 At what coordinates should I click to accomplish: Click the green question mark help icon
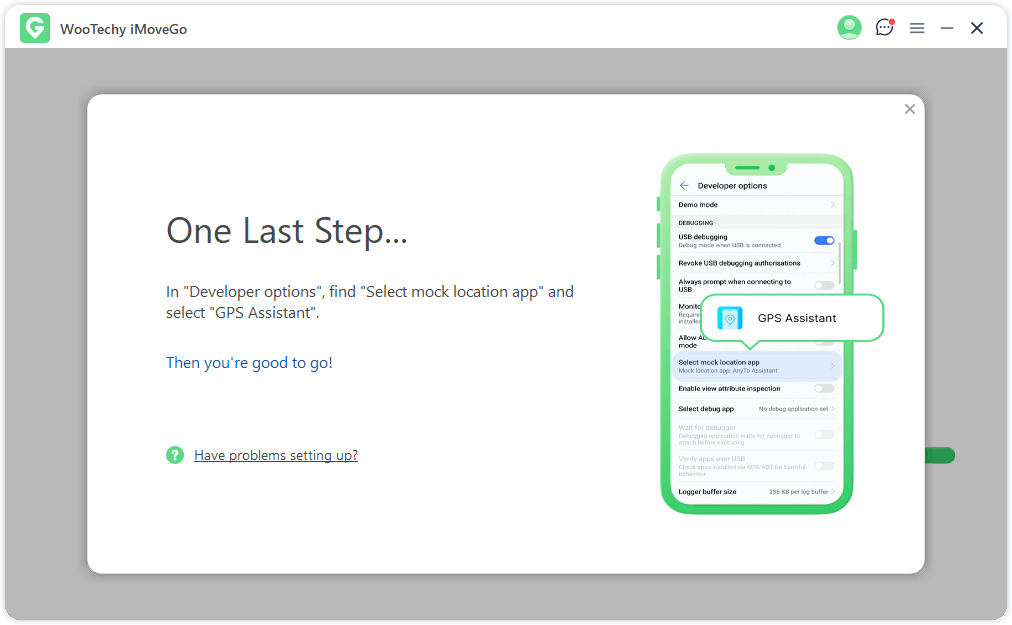175,455
